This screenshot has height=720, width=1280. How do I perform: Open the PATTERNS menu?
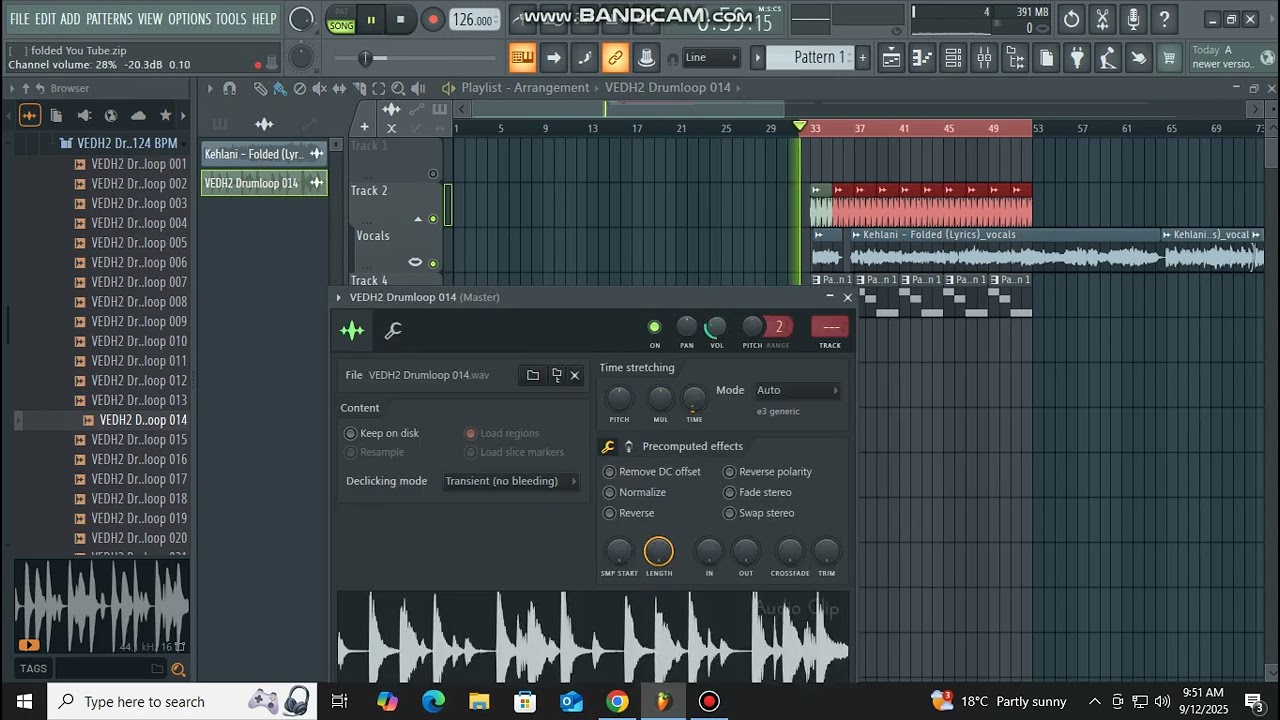[109, 19]
